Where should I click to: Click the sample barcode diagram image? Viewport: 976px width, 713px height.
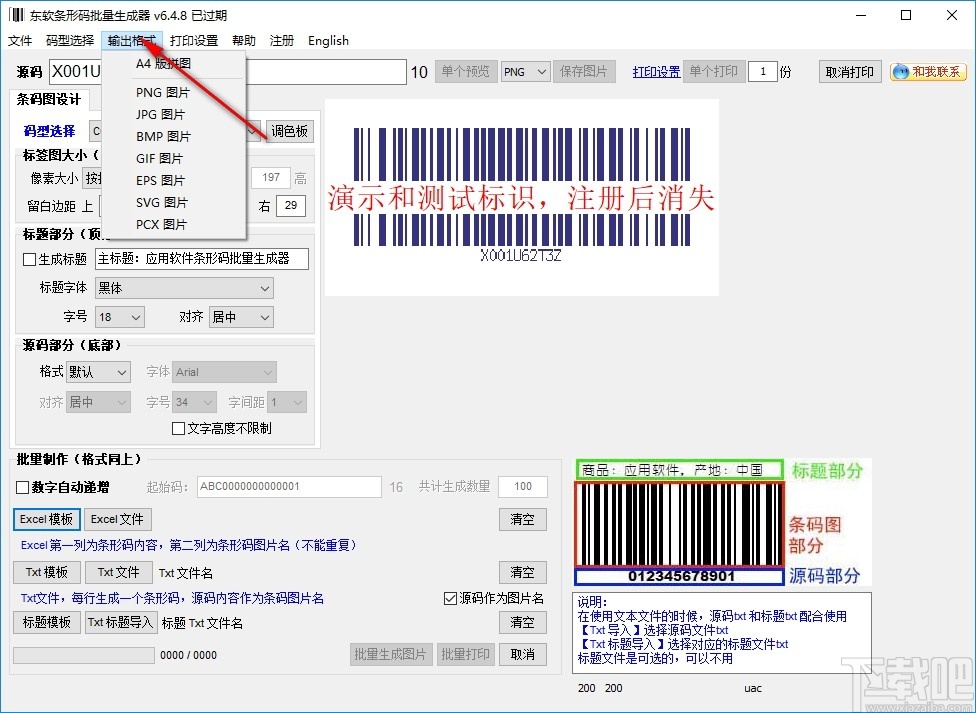tap(722, 523)
